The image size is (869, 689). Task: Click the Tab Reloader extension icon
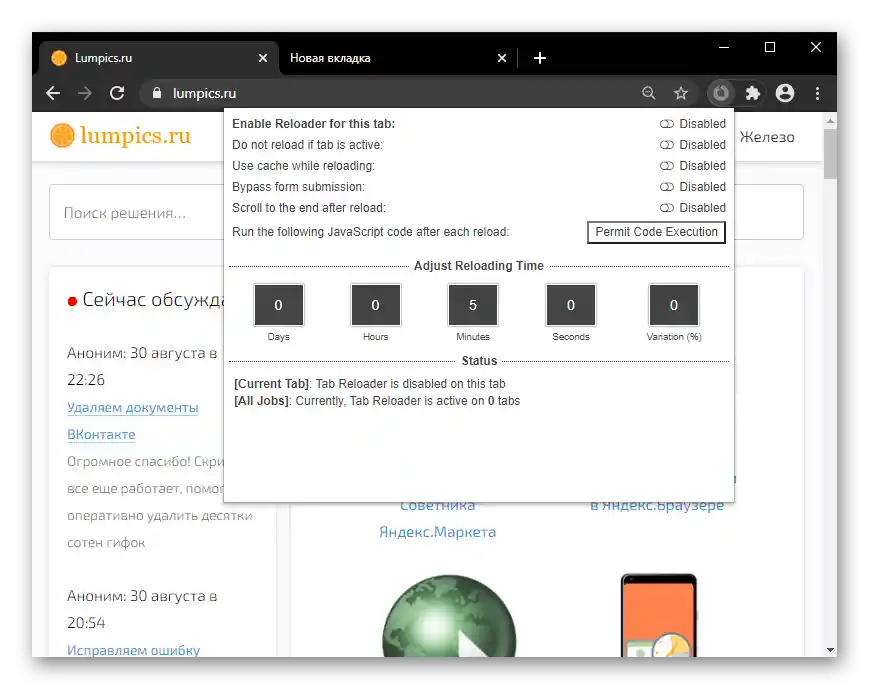coord(720,93)
